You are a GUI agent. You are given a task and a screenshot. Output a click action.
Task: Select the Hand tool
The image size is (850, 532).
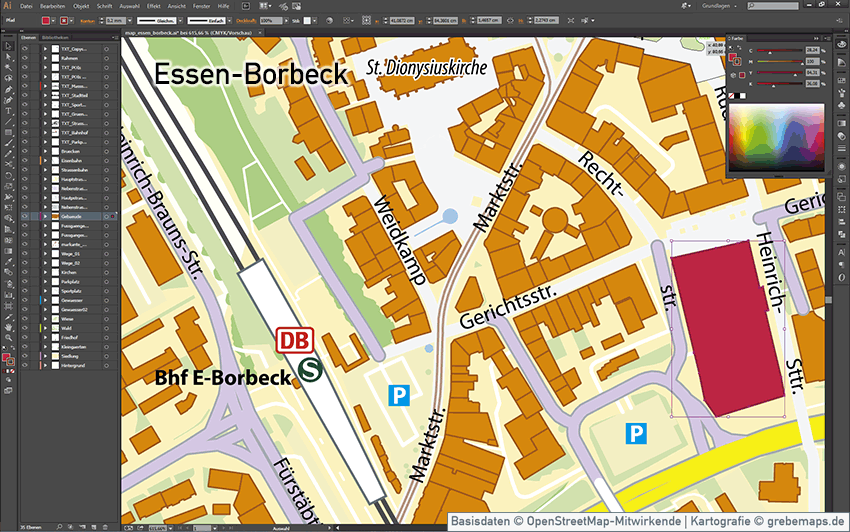click(9, 326)
